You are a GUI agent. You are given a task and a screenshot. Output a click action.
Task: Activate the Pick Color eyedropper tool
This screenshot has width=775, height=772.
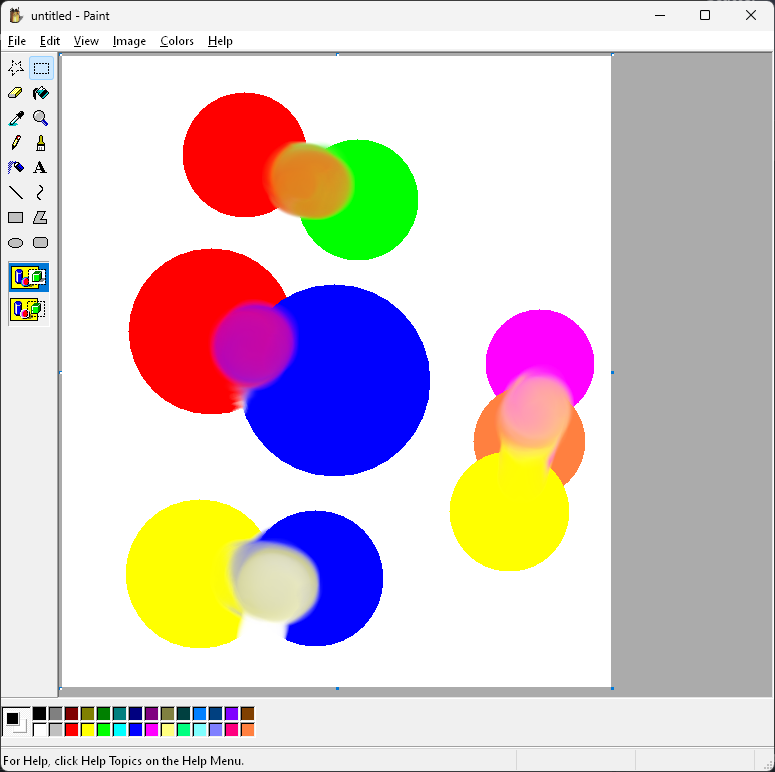[x=16, y=118]
